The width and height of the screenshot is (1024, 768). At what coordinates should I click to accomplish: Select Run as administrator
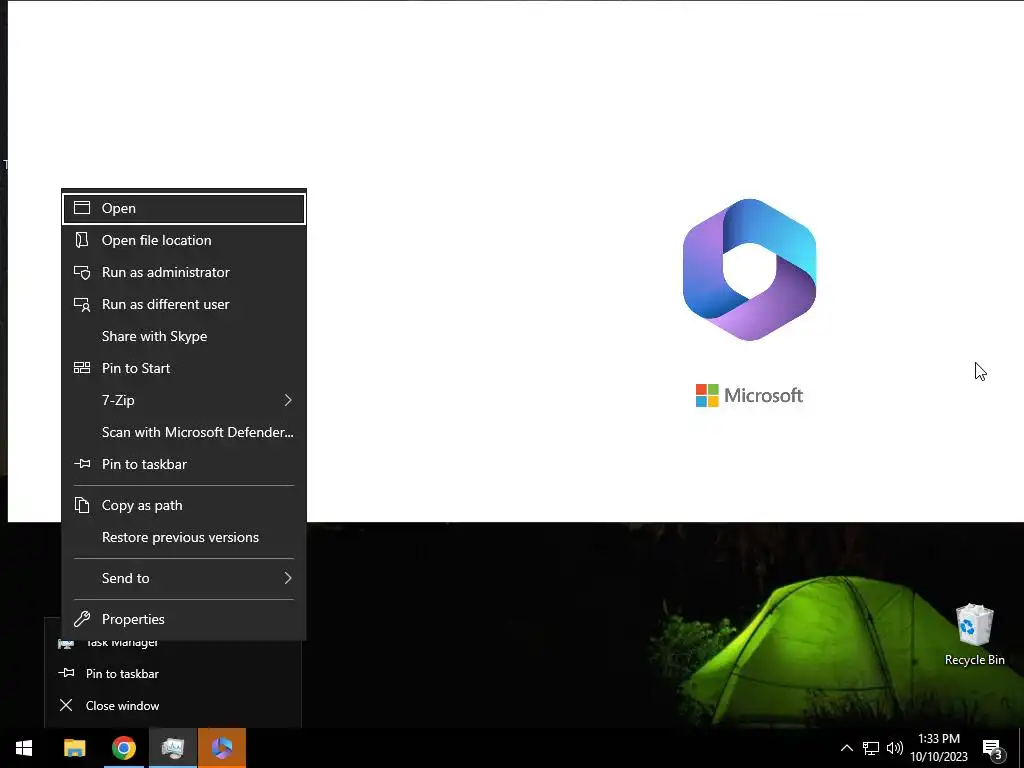184,272
